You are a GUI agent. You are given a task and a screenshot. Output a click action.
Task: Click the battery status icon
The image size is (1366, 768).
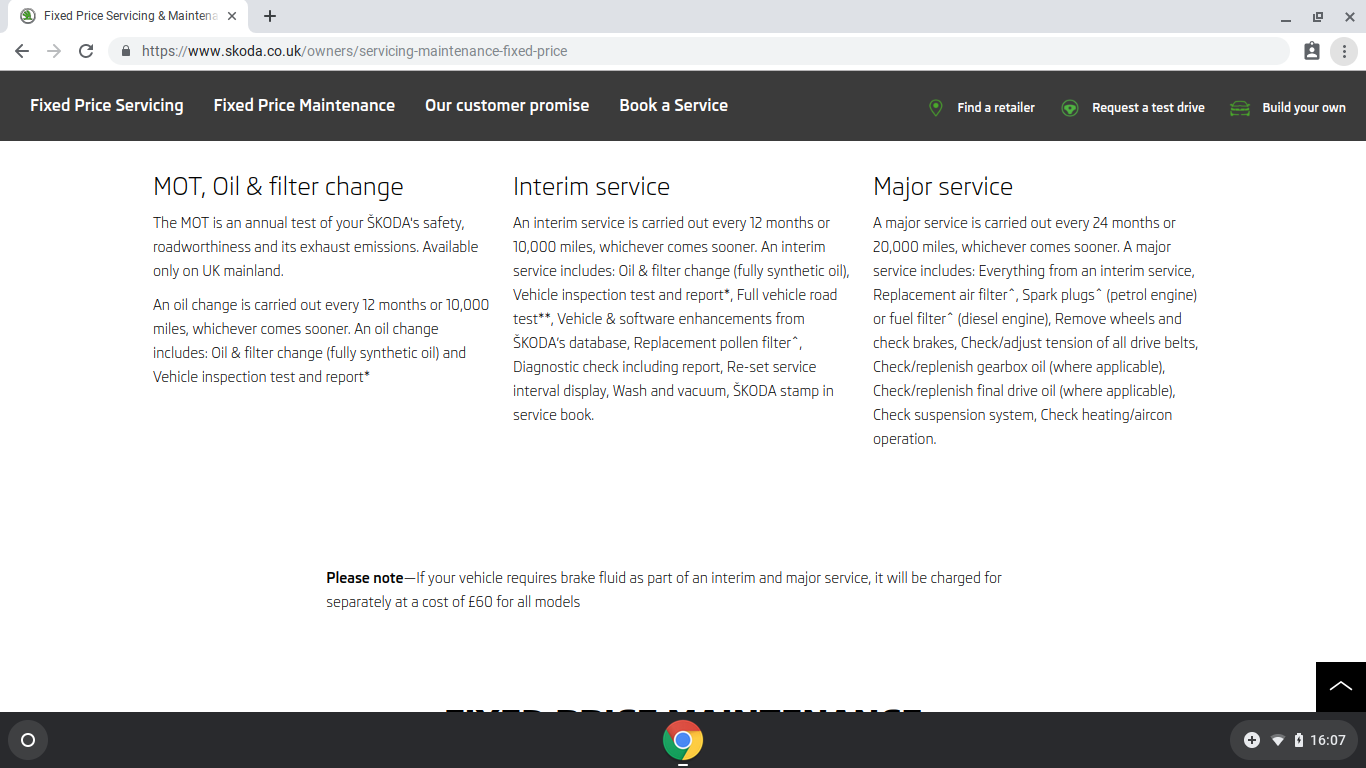tap(1299, 740)
